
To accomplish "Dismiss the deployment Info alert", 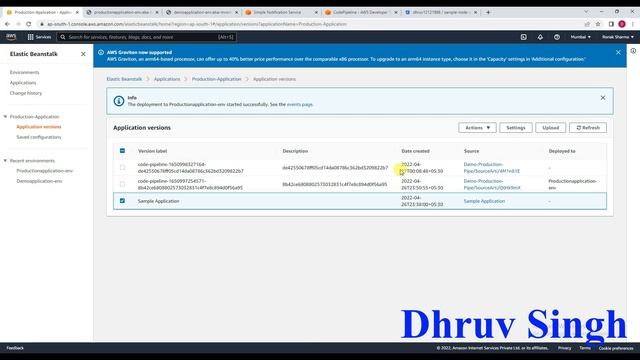I will point(603,98).
